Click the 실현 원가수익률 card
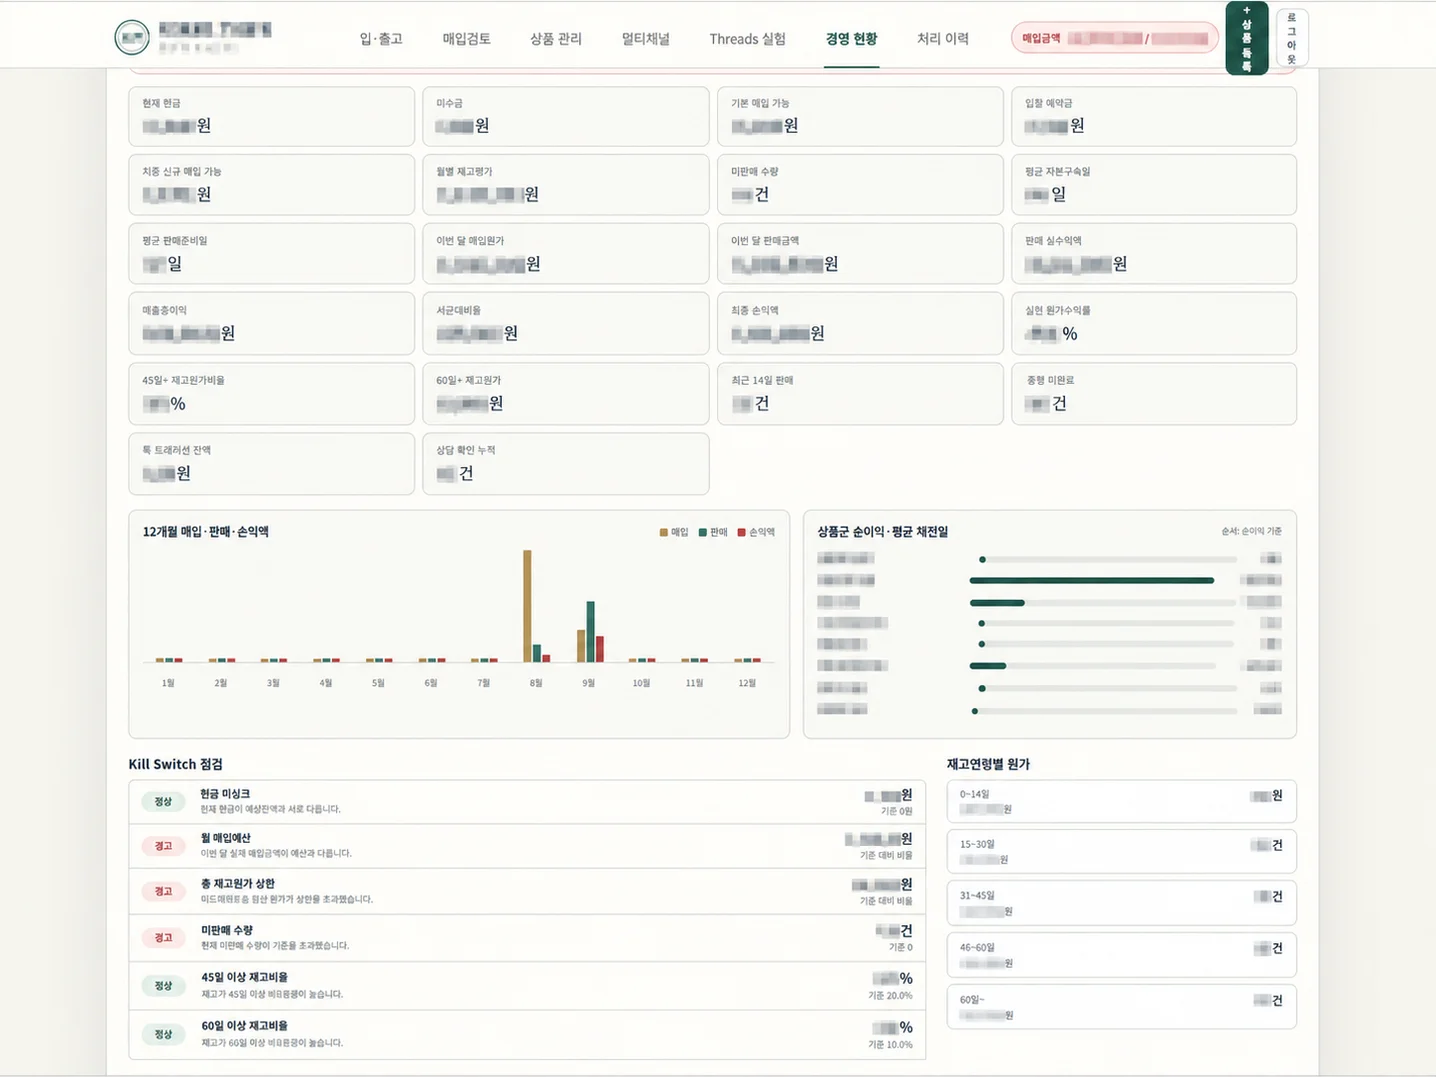 [1154, 323]
